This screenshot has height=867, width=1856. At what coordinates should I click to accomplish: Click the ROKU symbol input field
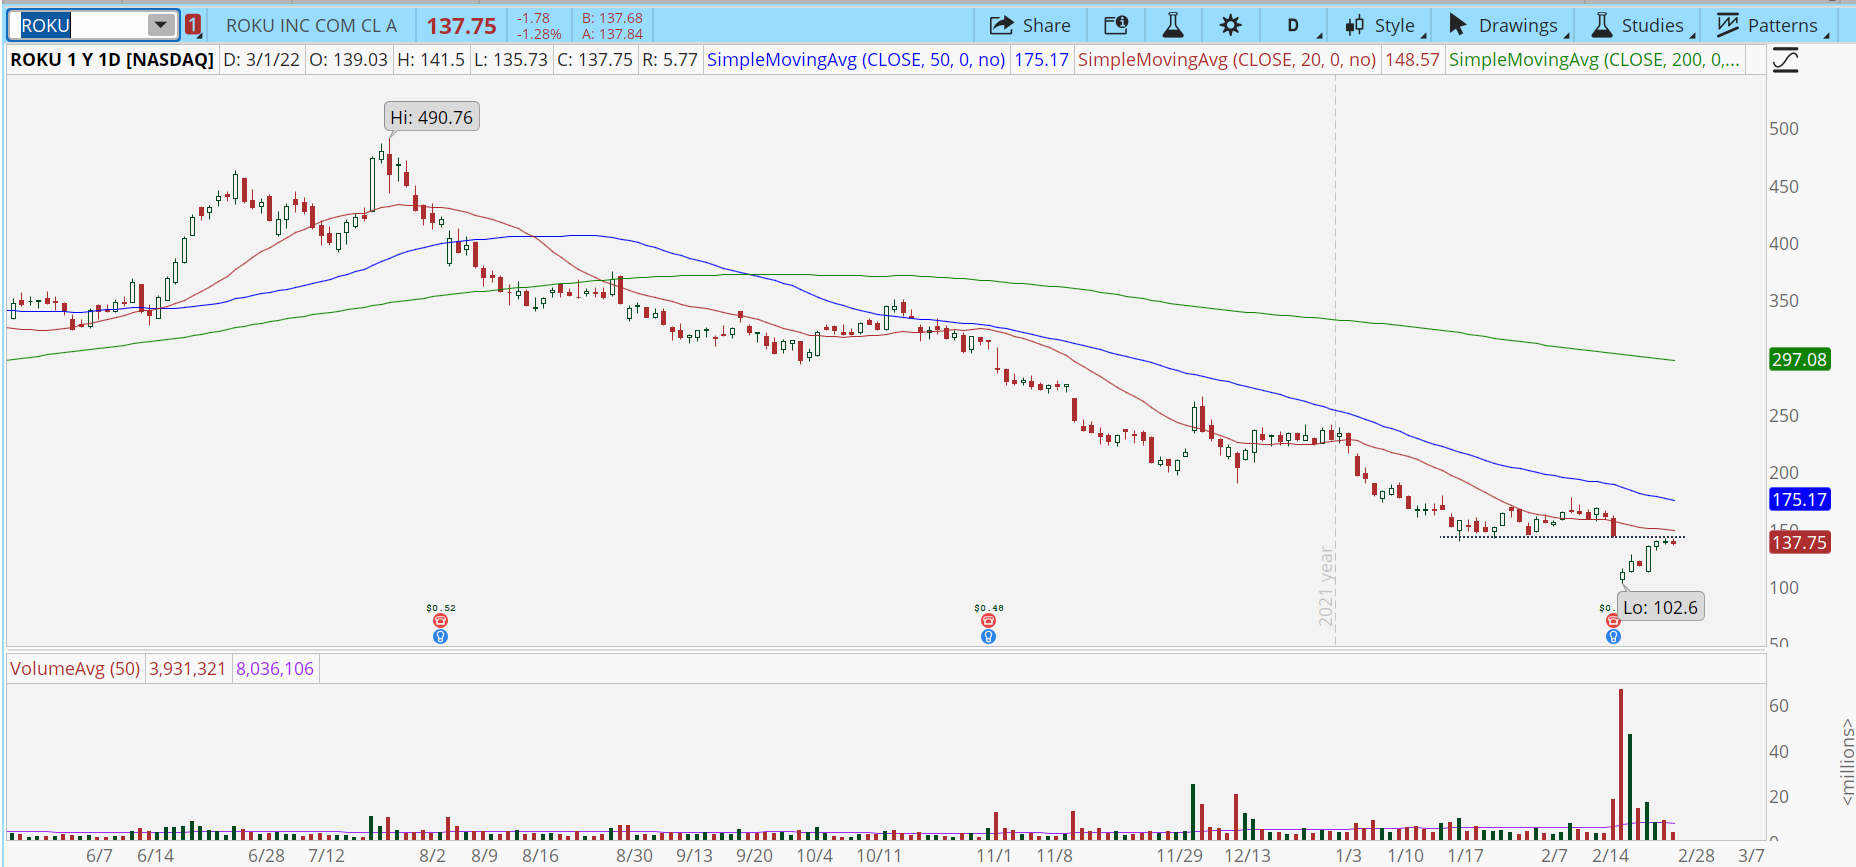coord(80,25)
